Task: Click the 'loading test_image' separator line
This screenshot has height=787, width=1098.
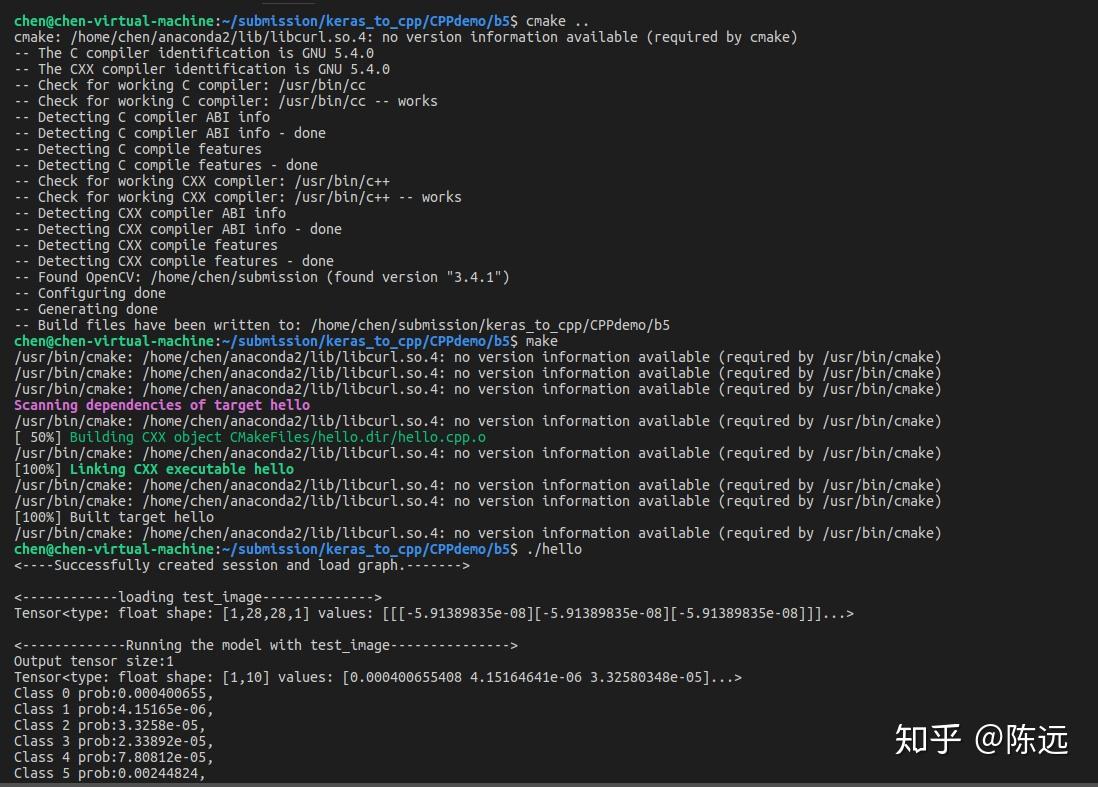Action: [198, 597]
